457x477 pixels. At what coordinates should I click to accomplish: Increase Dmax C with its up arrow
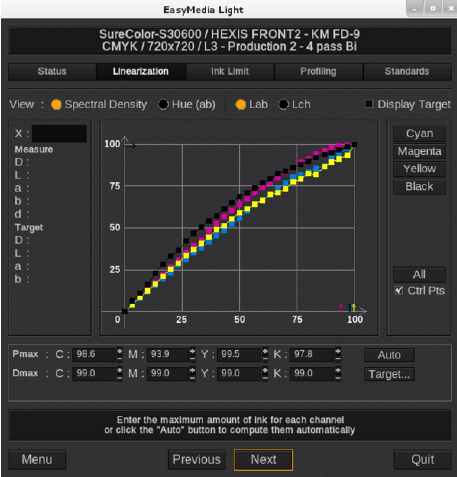pyautogui.click(x=120, y=370)
